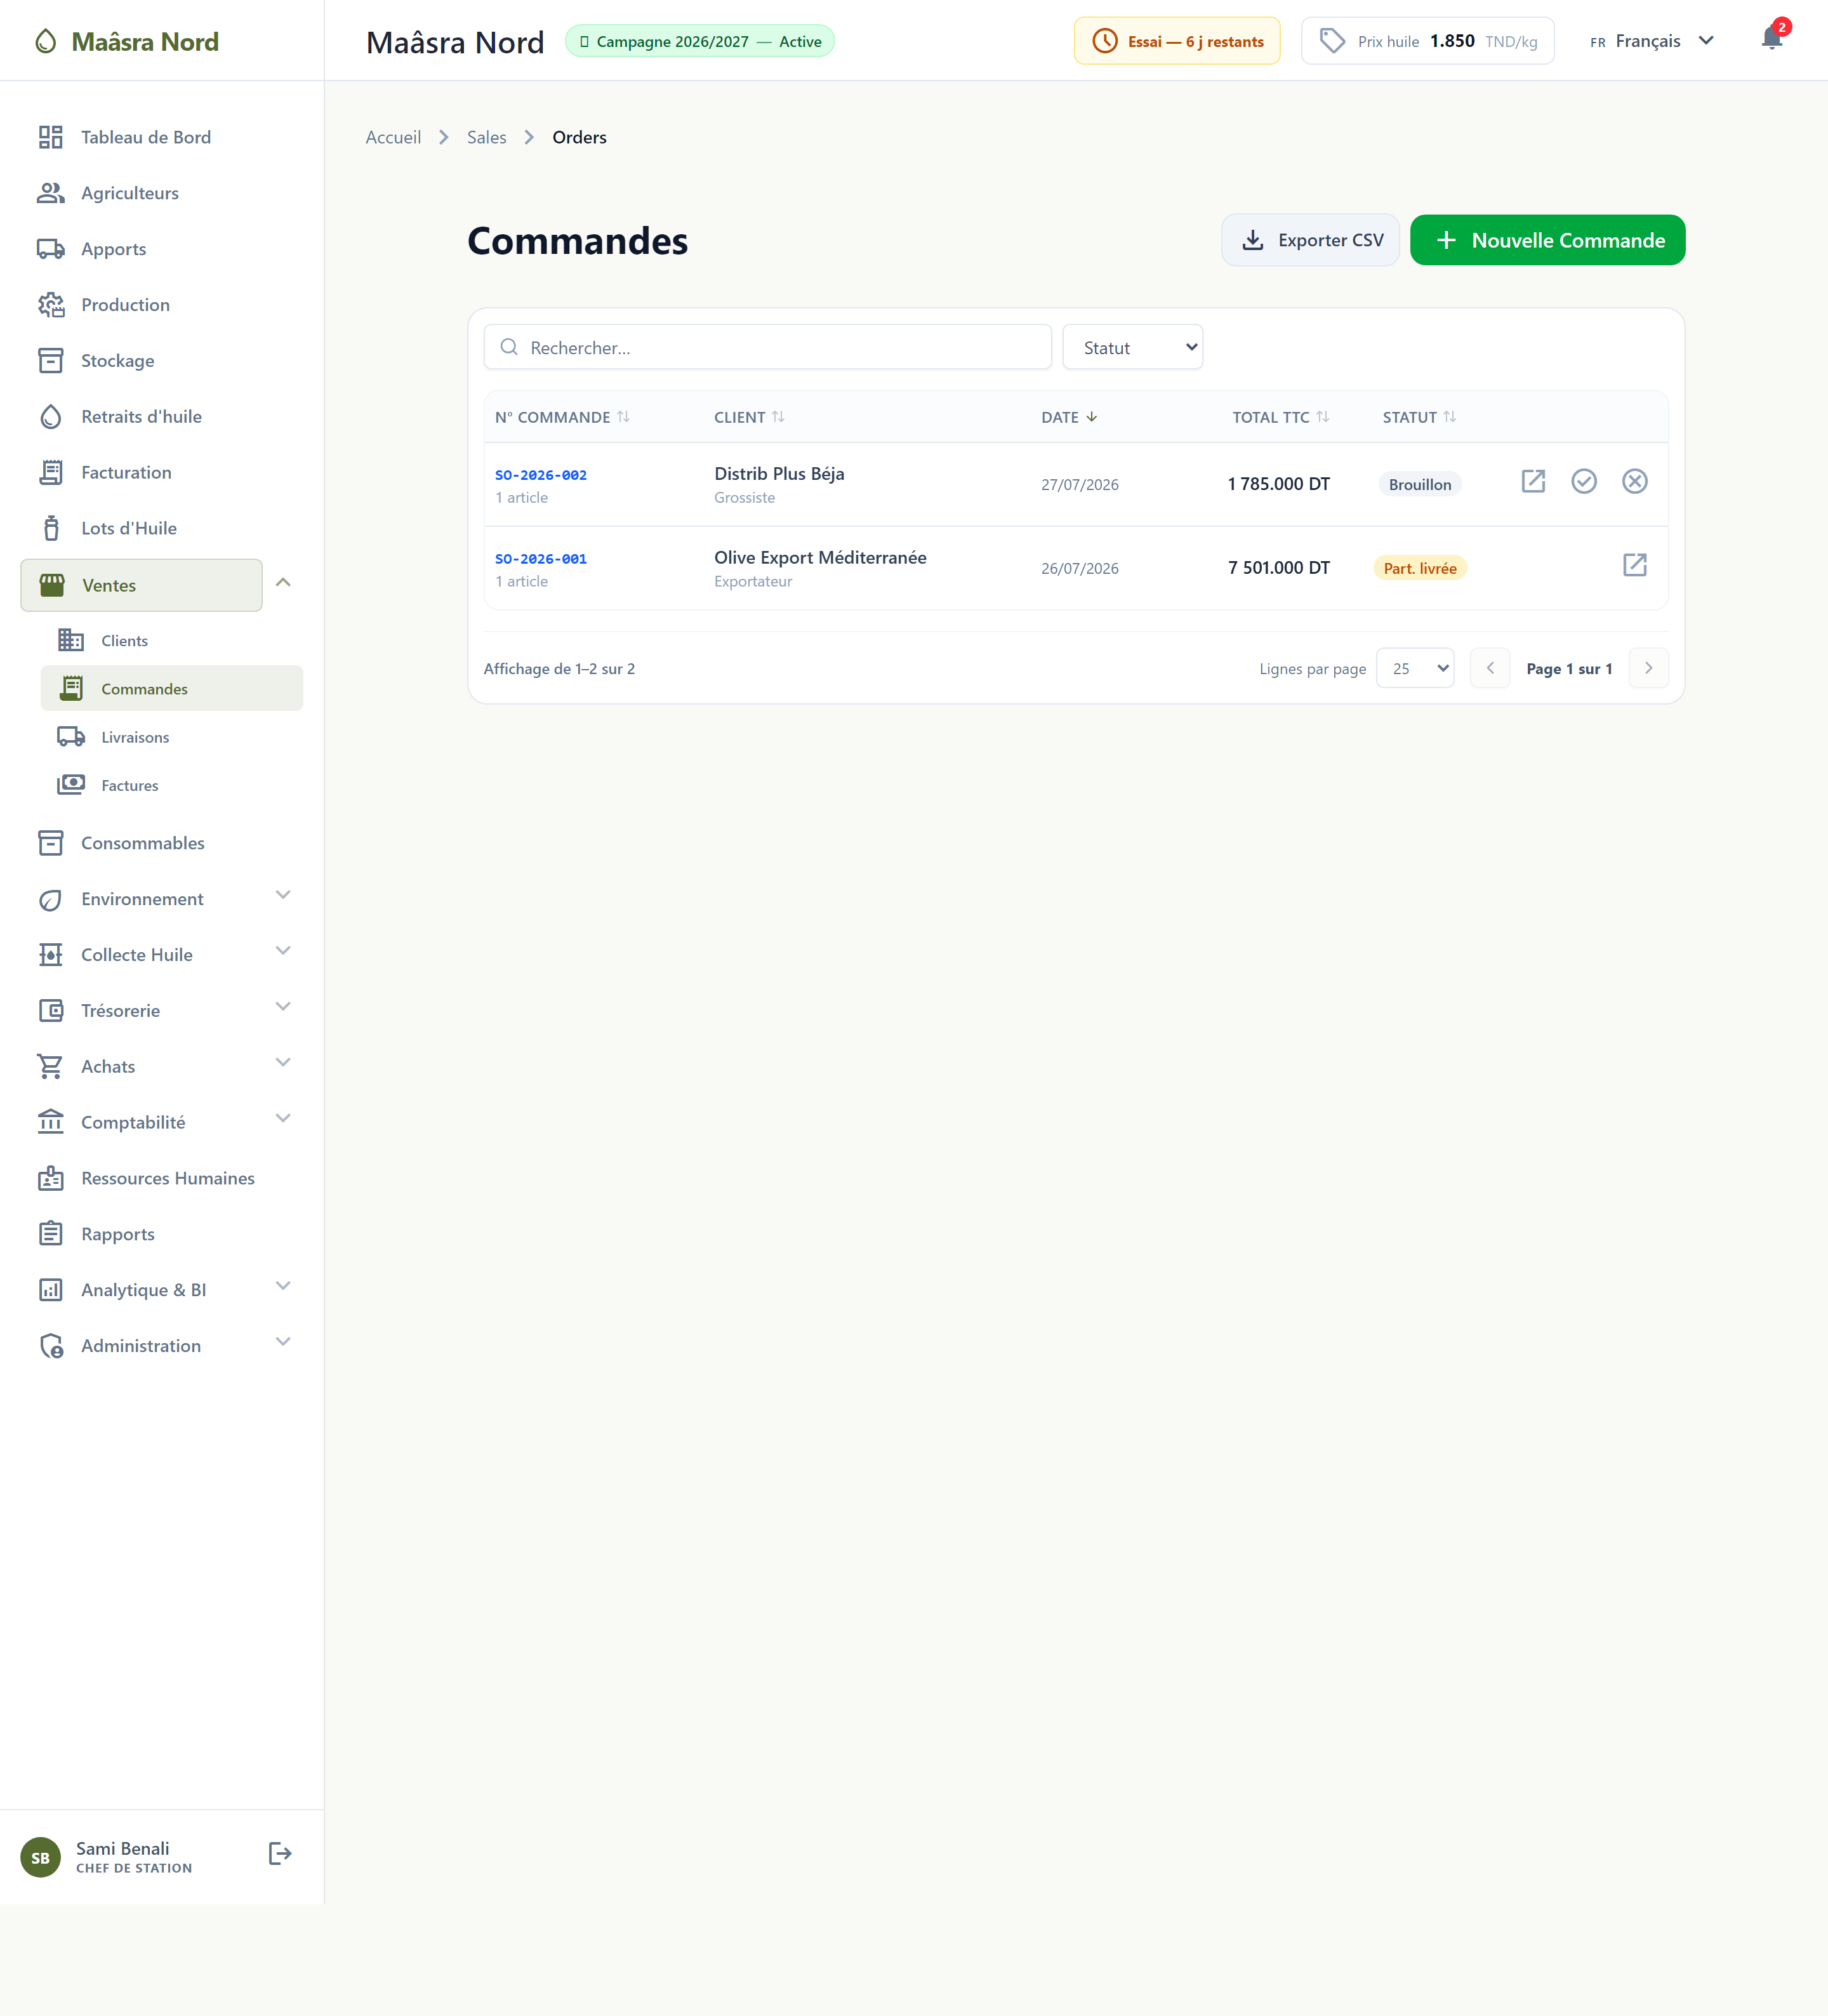Click the SB user avatar

[41, 1858]
